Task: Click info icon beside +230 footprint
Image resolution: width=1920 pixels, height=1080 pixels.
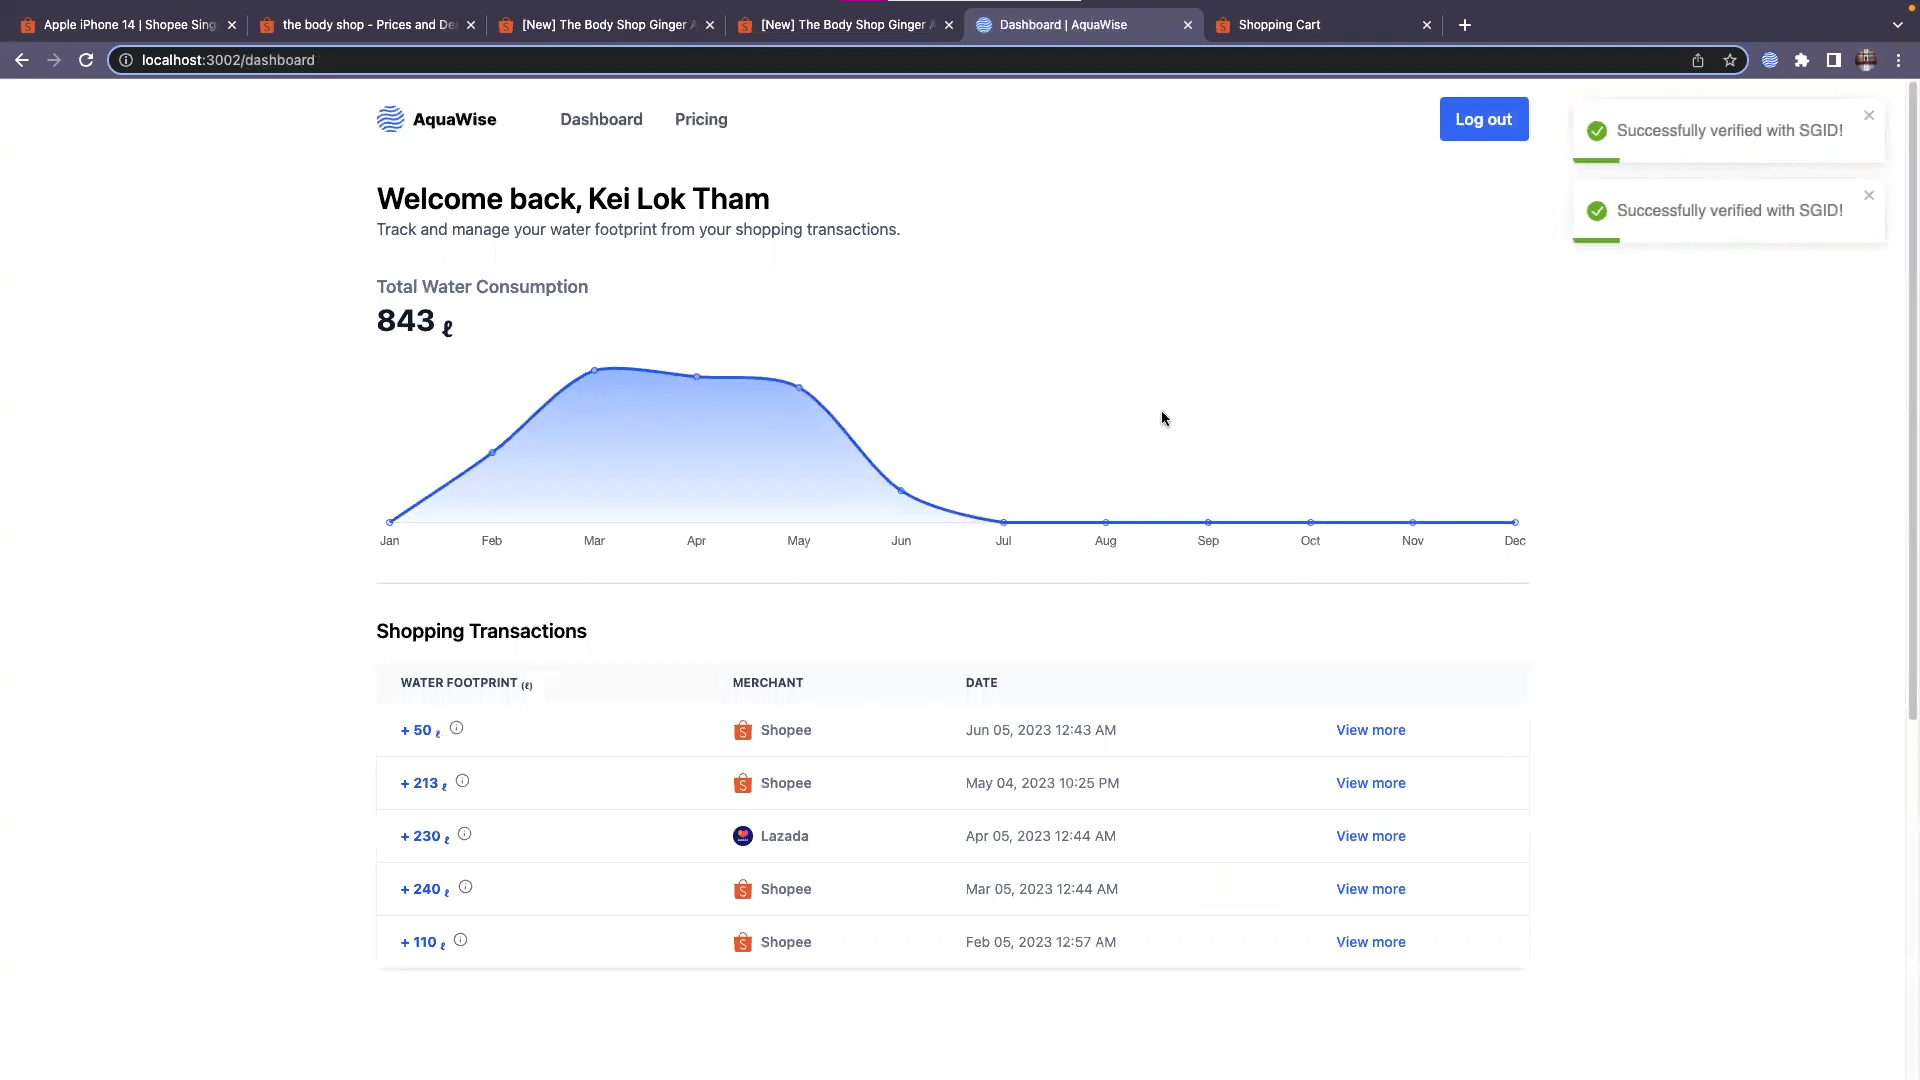Action: (x=464, y=834)
